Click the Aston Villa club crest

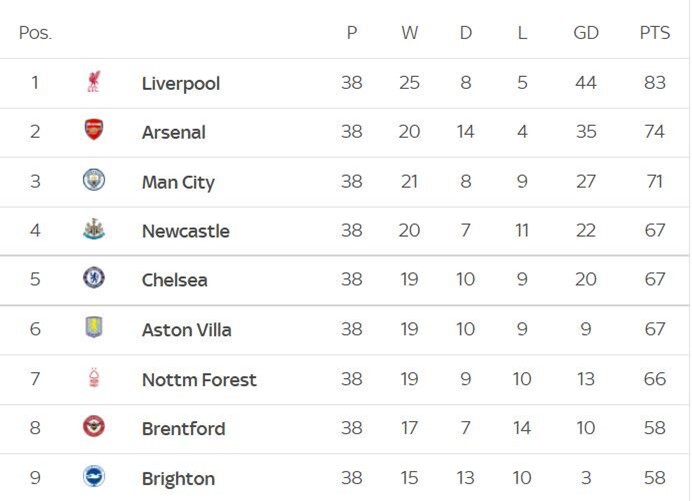click(94, 328)
